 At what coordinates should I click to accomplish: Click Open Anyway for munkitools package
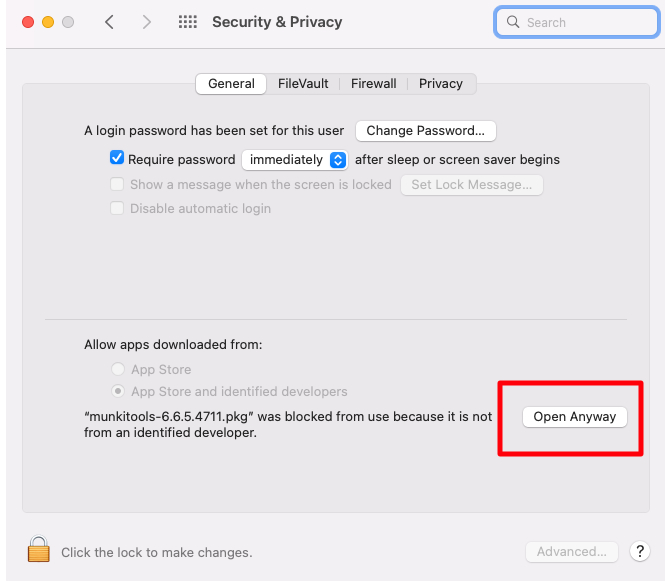[x=574, y=417]
